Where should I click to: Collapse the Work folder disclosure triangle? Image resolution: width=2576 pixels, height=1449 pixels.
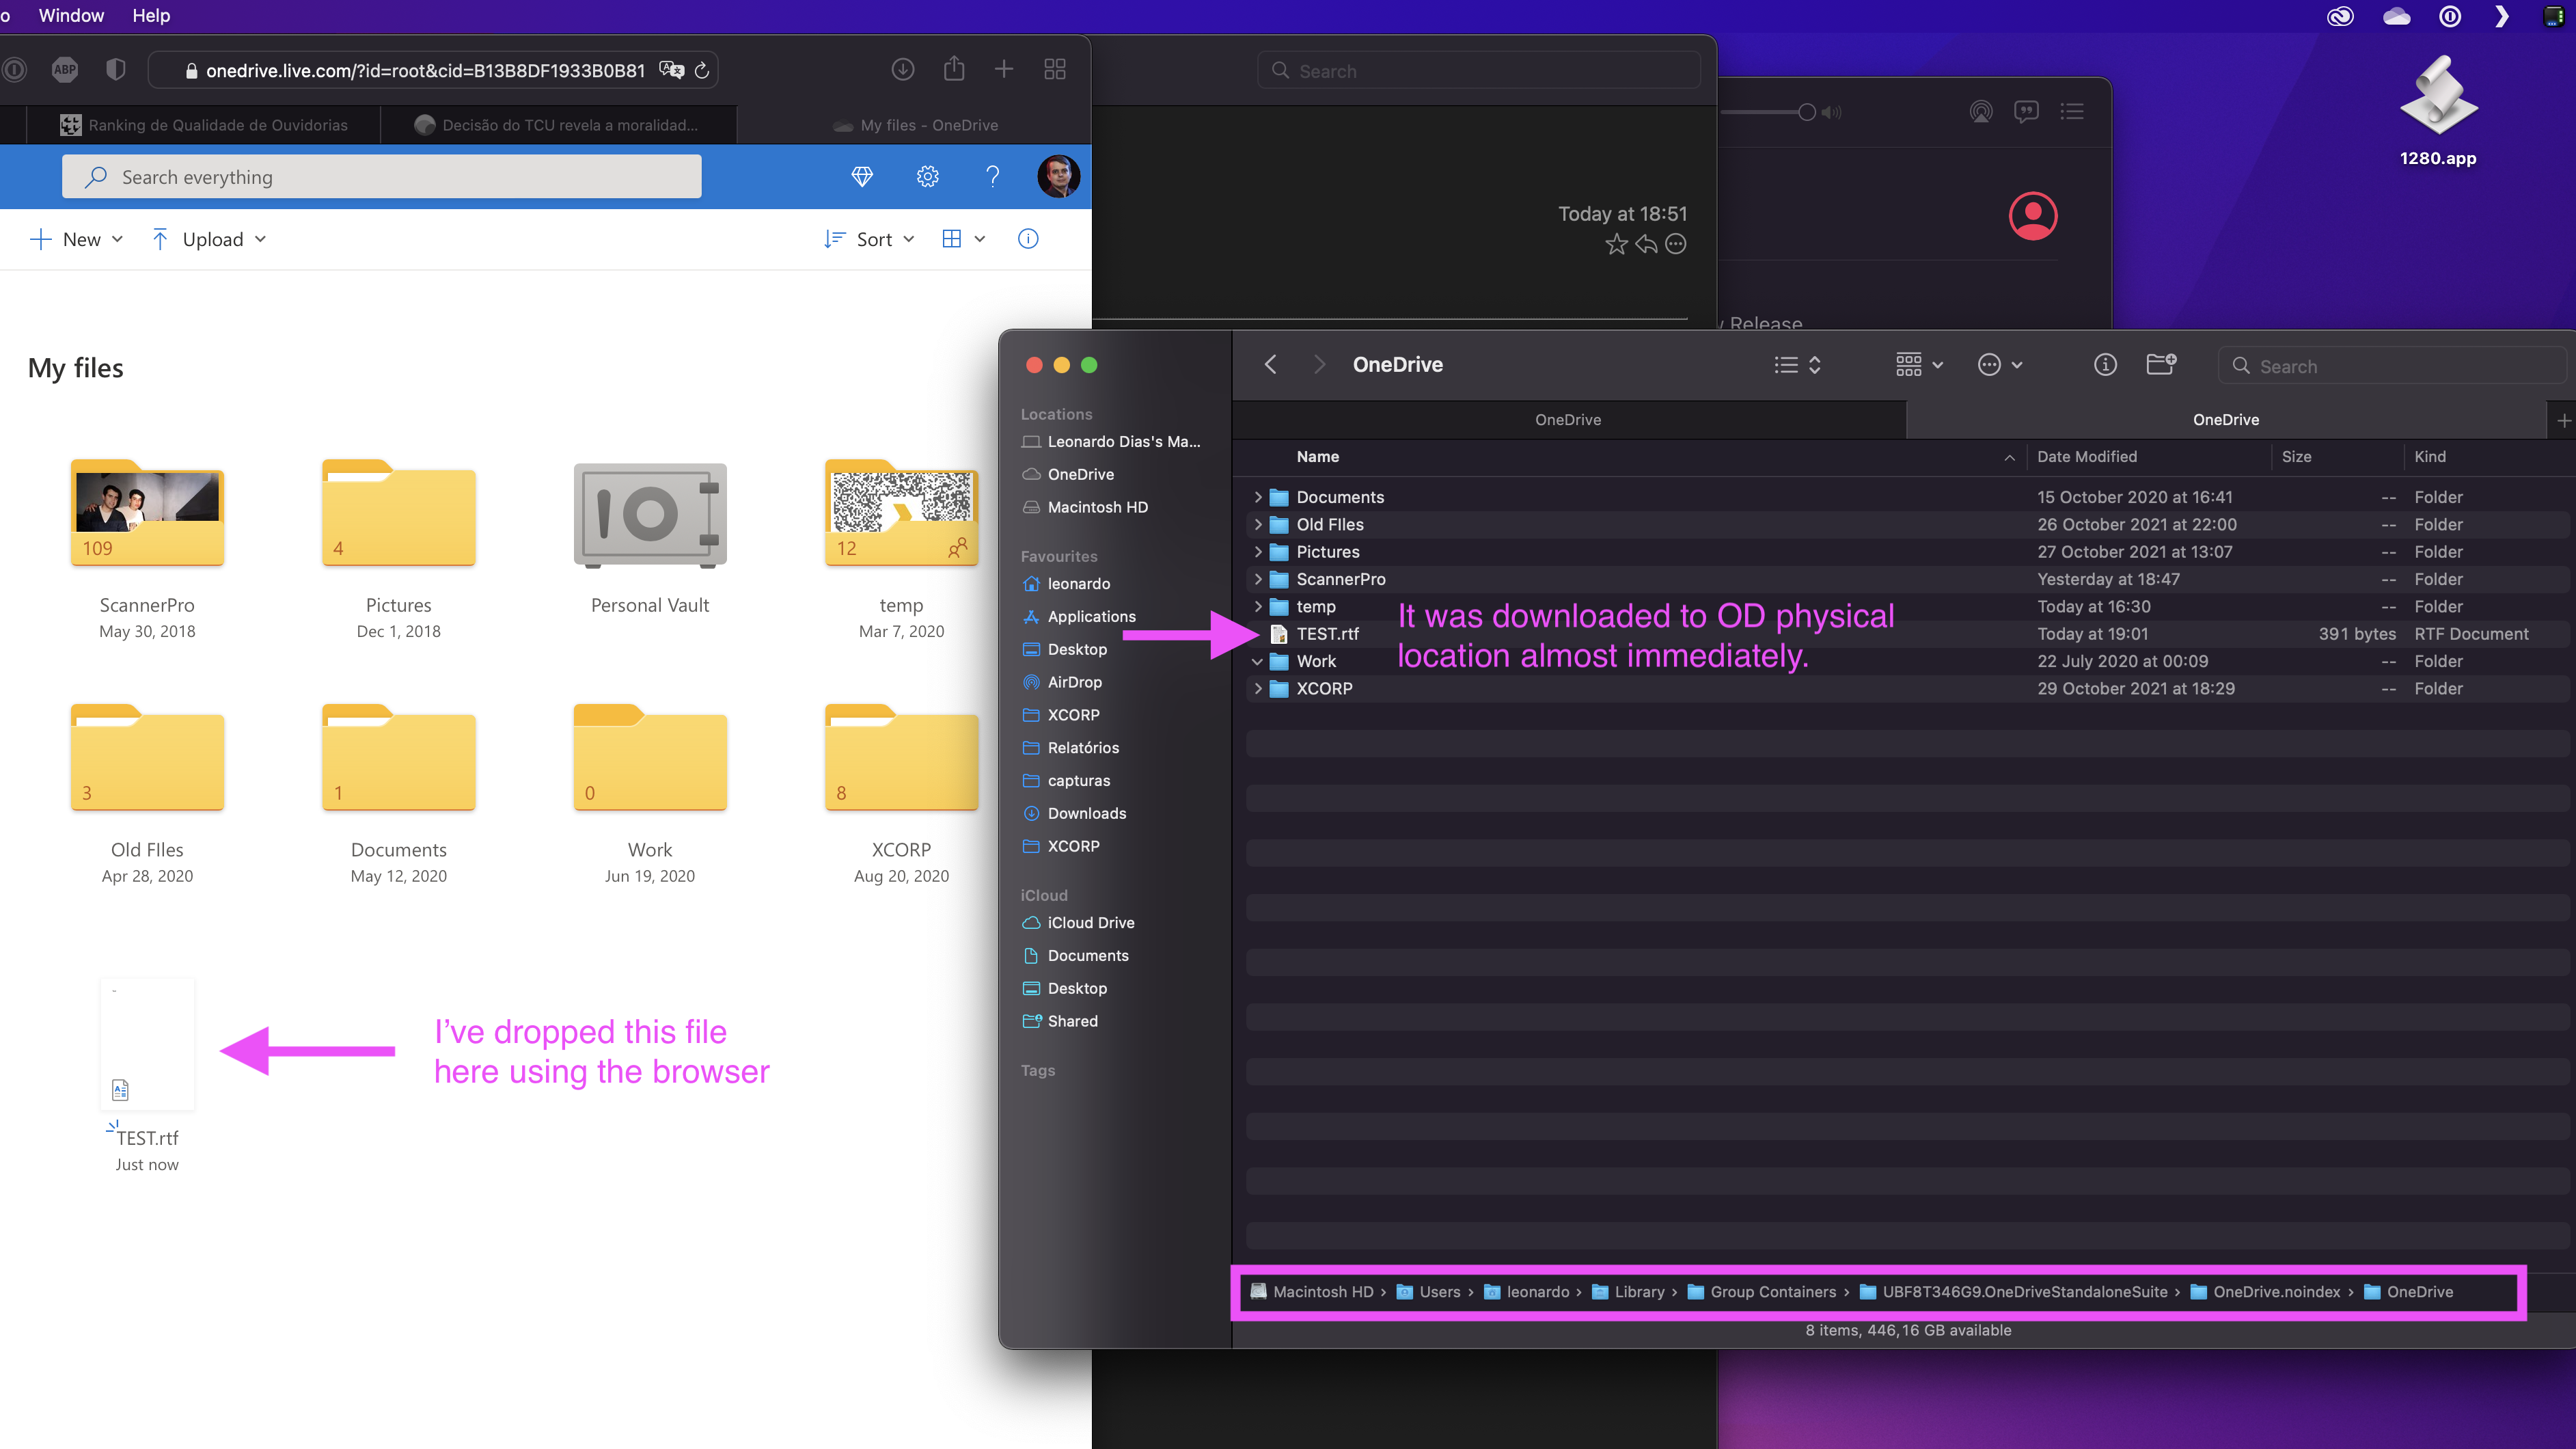(x=1257, y=661)
